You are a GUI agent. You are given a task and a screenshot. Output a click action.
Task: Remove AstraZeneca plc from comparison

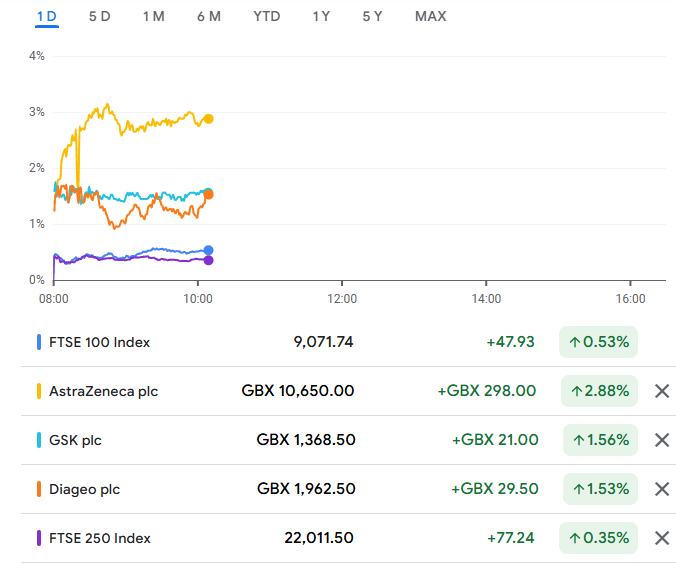click(x=662, y=391)
